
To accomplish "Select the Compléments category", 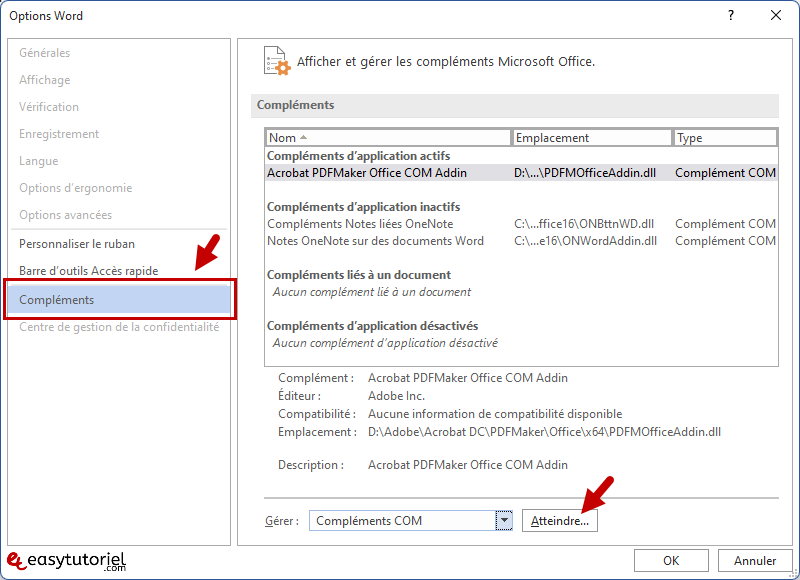I will (x=119, y=299).
